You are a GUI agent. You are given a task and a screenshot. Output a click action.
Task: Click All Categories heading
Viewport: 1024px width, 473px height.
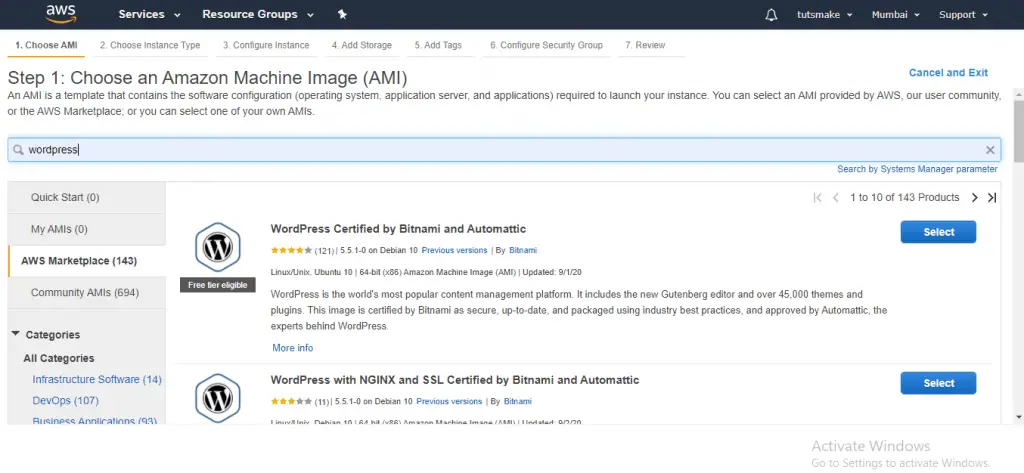[59, 358]
